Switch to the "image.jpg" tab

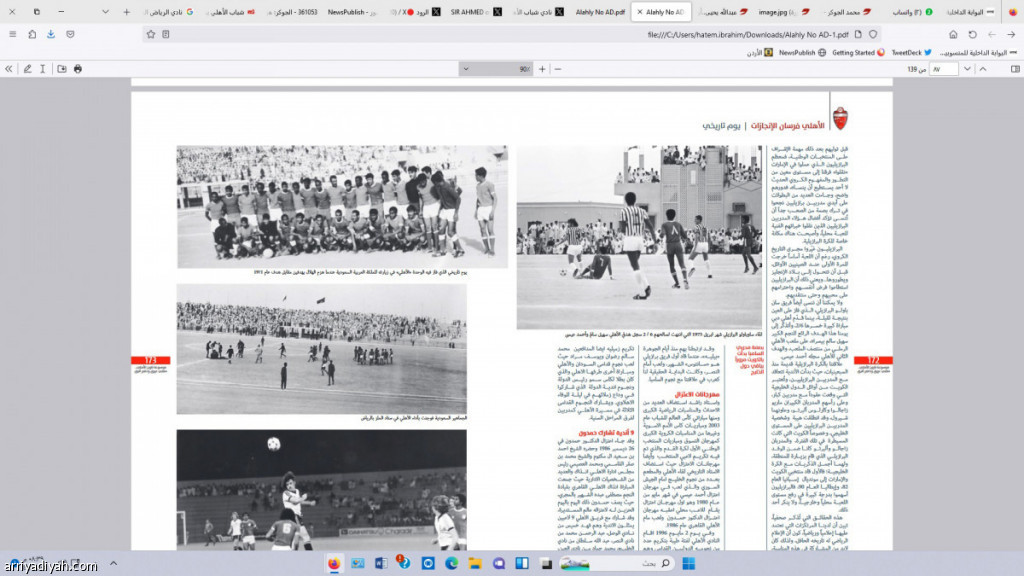[778, 12]
